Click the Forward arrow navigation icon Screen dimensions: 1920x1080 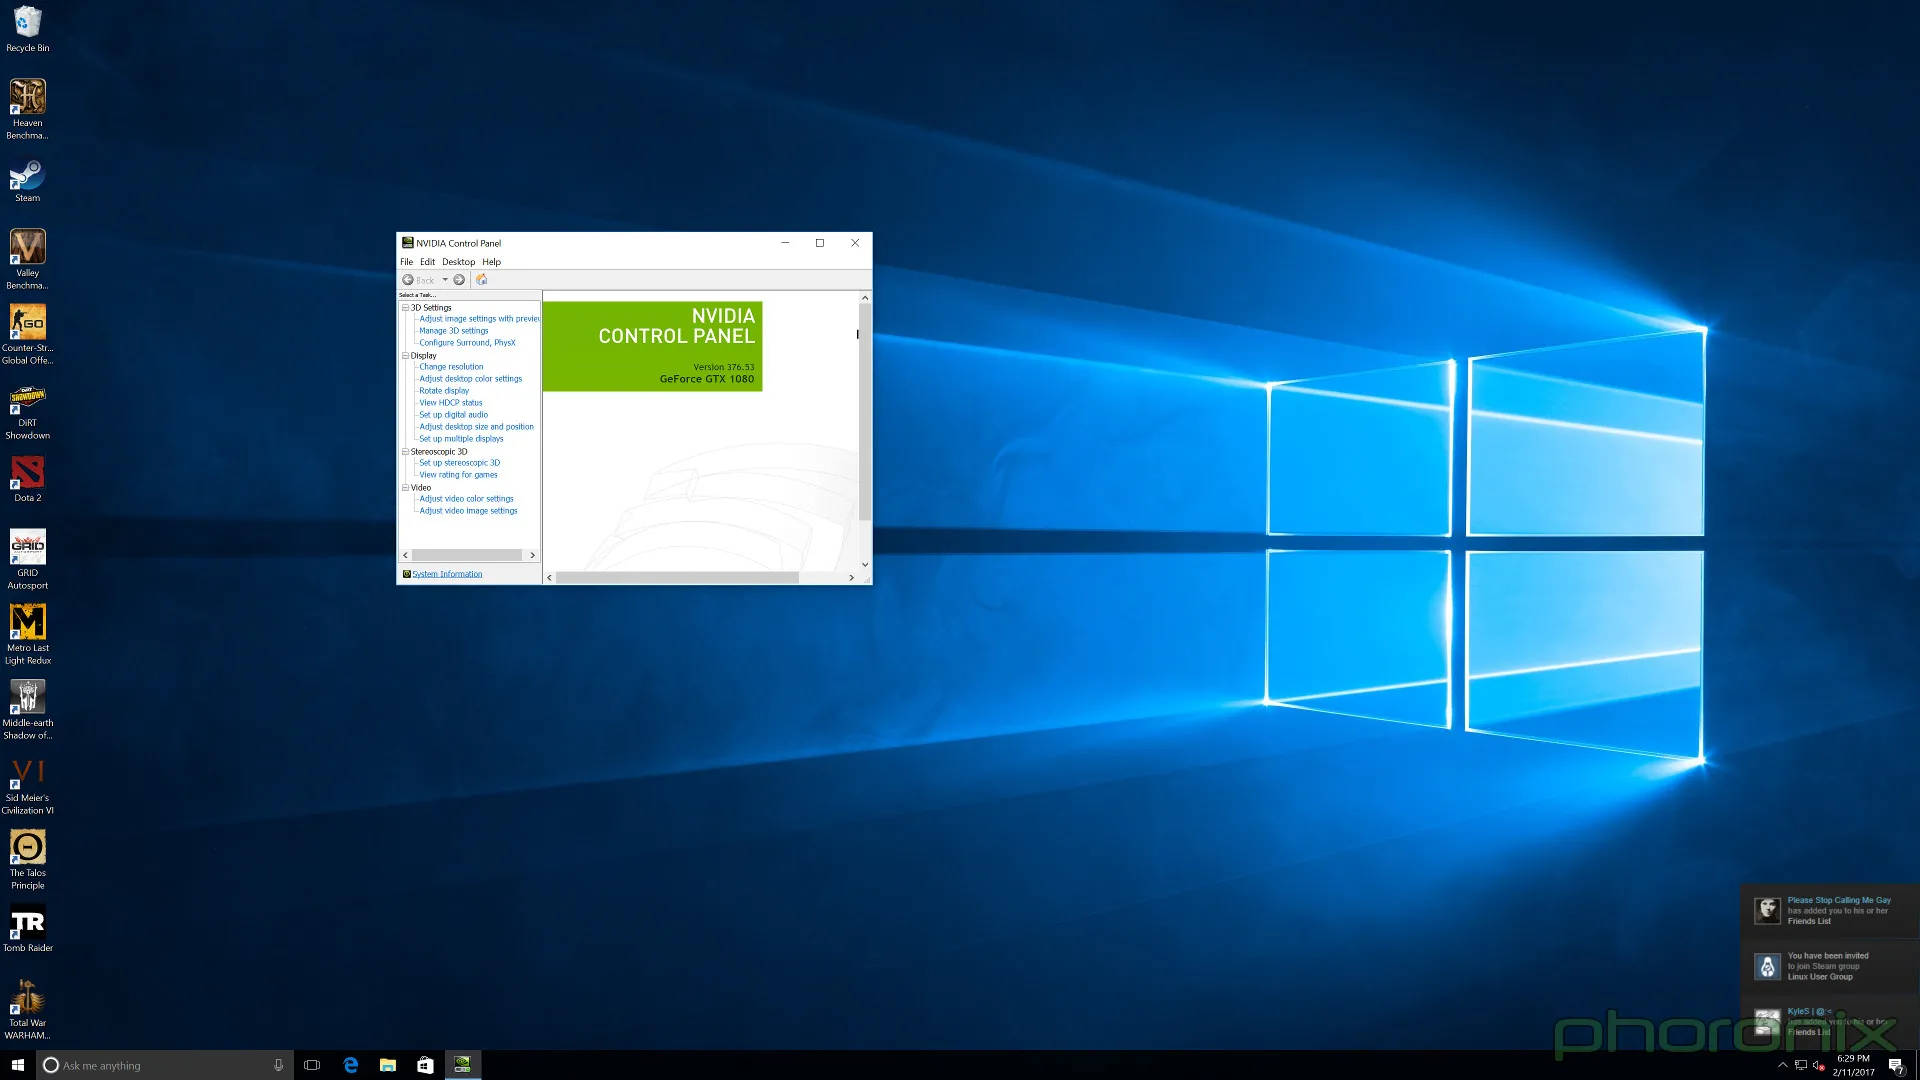459,280
